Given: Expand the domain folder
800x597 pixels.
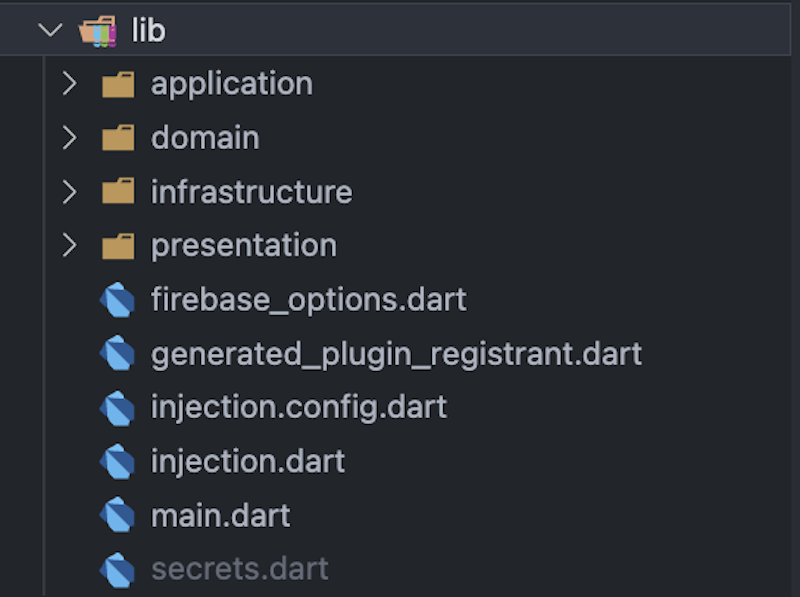Looking at the screenshot, I should click(69, 138).
